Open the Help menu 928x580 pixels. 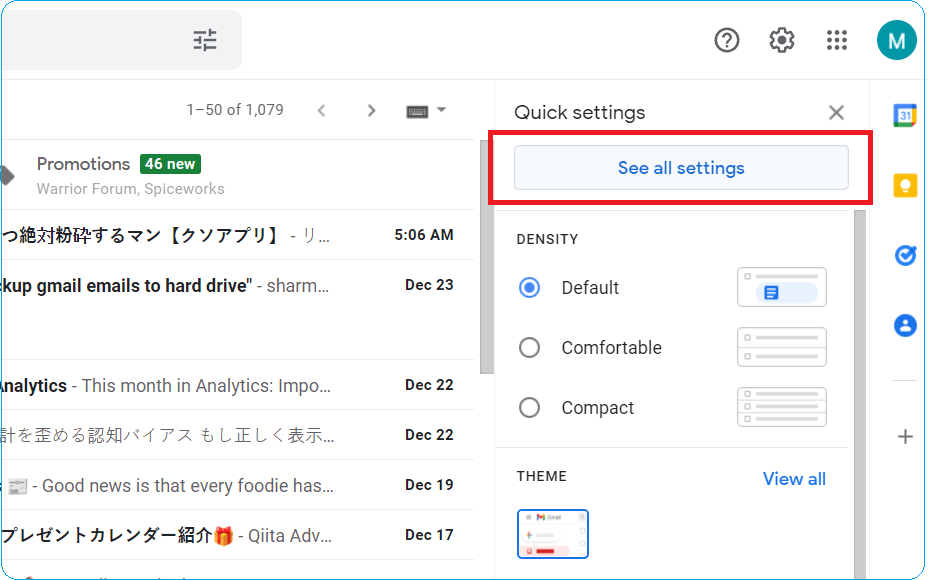(x=727, y=40)
